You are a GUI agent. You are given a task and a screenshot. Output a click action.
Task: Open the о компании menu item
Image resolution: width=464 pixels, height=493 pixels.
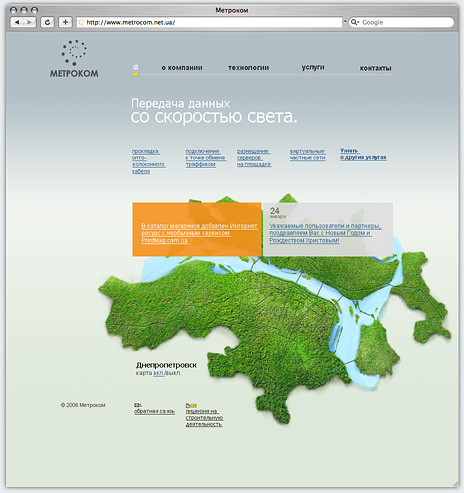[x=182, y=68]
